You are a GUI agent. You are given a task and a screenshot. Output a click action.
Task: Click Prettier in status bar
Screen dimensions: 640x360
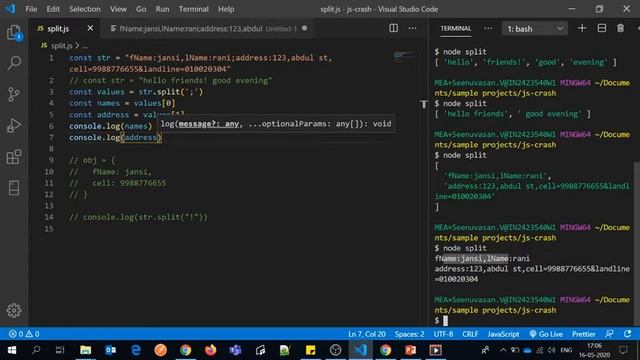583,334
